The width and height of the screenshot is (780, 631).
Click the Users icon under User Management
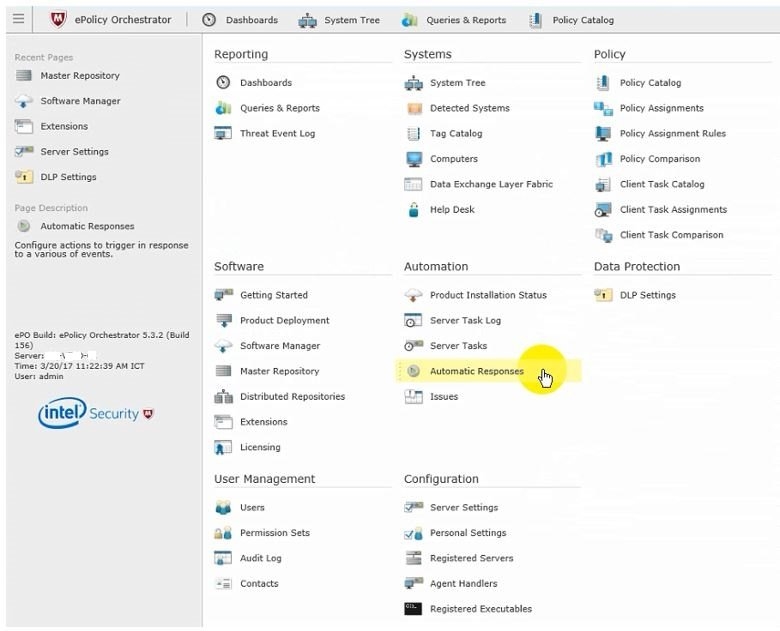click(223, 508)
